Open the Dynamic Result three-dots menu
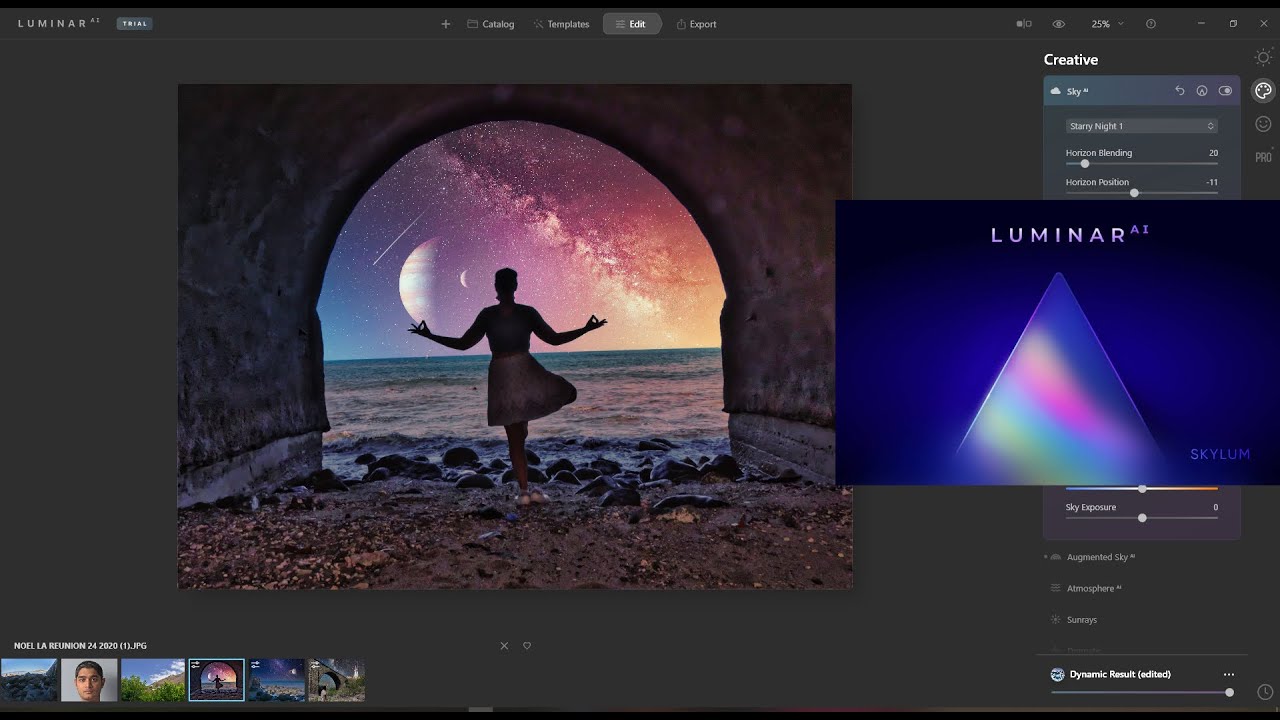The width and height of the screenshot is (1280, 720). point(1229,675)
